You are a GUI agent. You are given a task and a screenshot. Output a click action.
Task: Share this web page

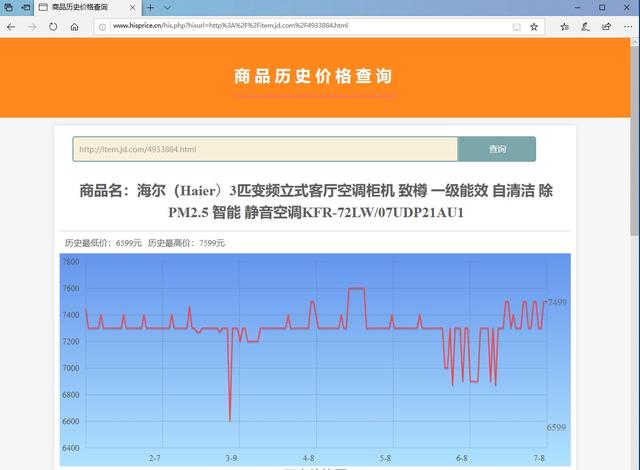(x=607, y=27)
